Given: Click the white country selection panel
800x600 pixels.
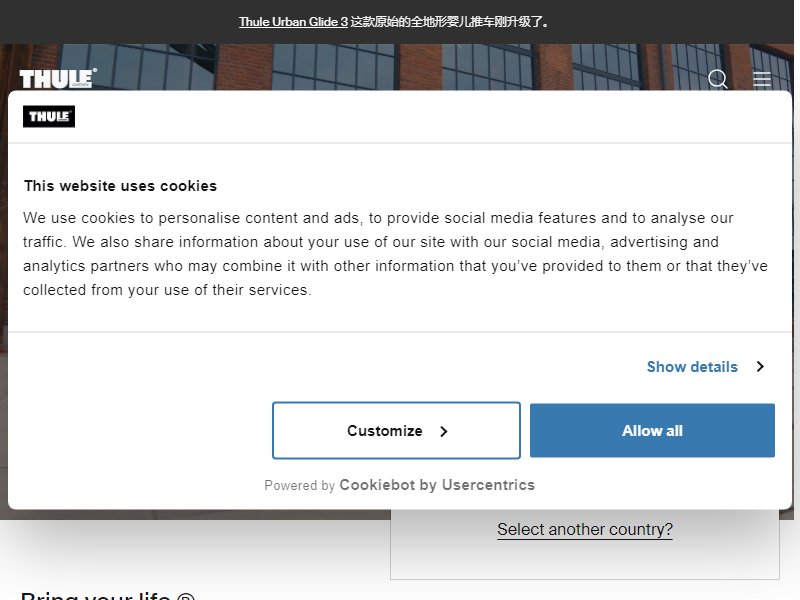Looking at the screenshot, I should tap(585, 544).
